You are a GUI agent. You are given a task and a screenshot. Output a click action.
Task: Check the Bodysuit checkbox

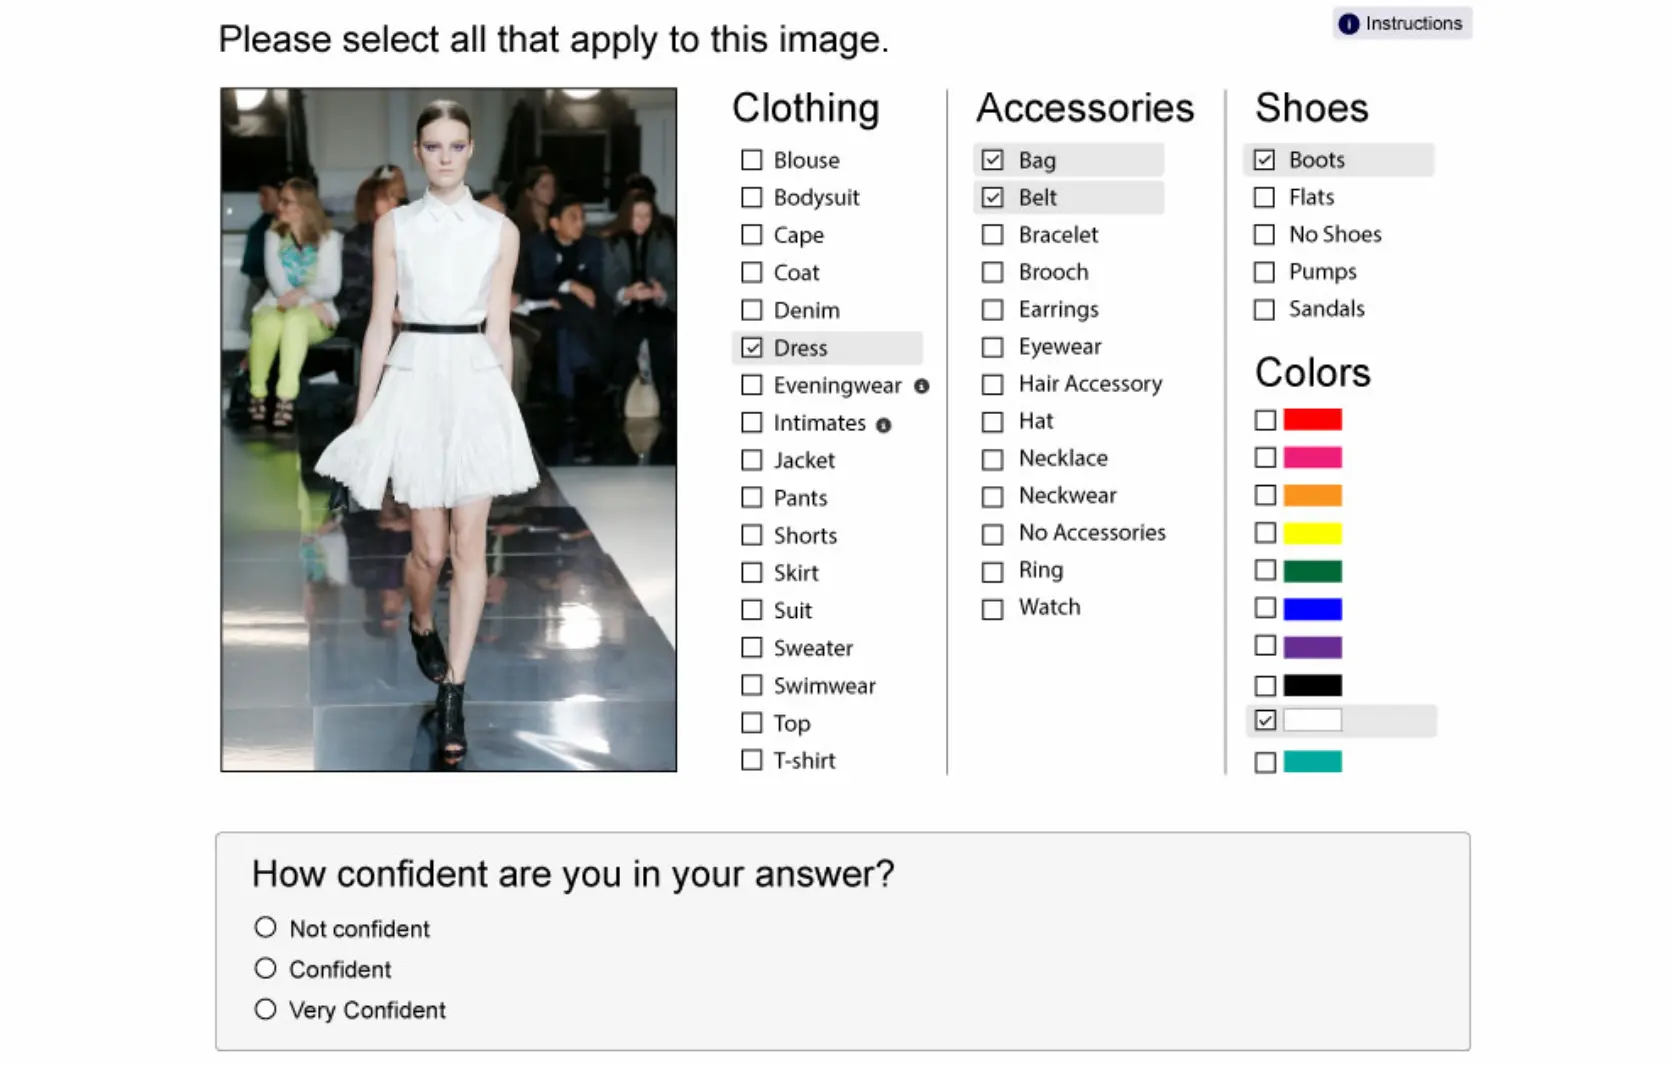coord(751,197)
